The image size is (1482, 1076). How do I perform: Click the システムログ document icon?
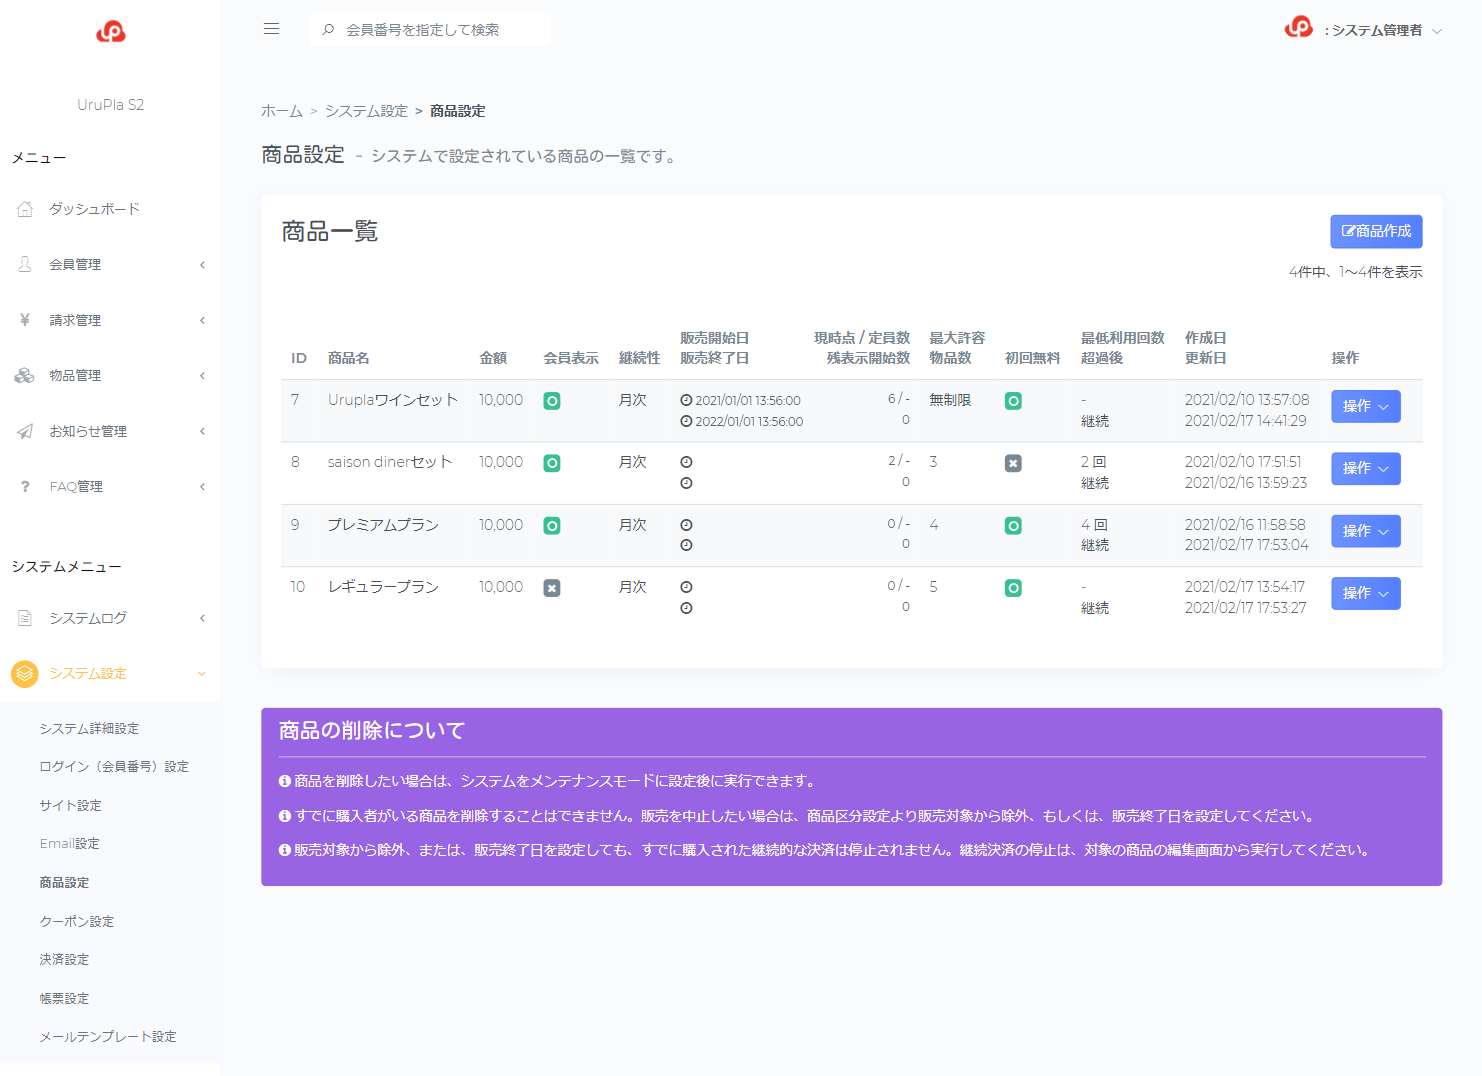[25, 618]
